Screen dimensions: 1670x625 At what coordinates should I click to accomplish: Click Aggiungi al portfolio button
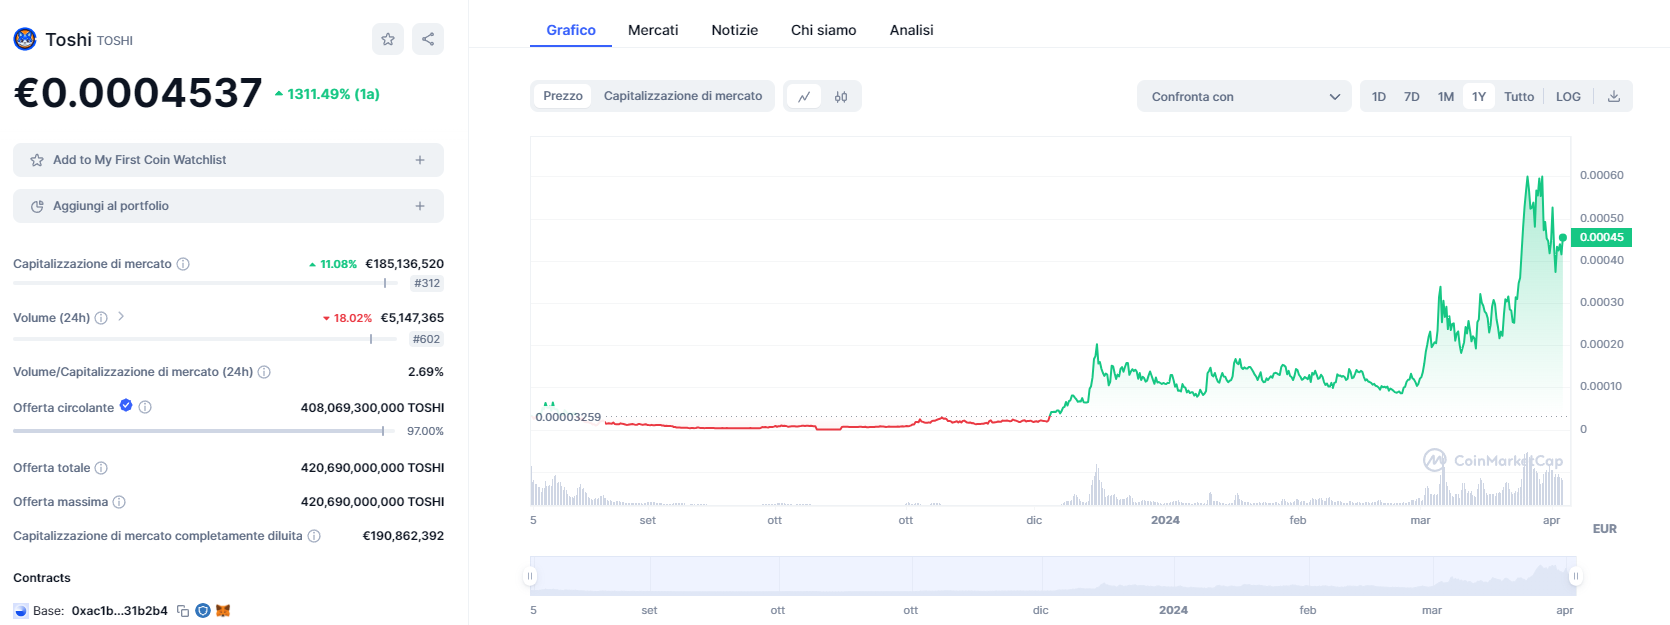click(x=228, y=206)
